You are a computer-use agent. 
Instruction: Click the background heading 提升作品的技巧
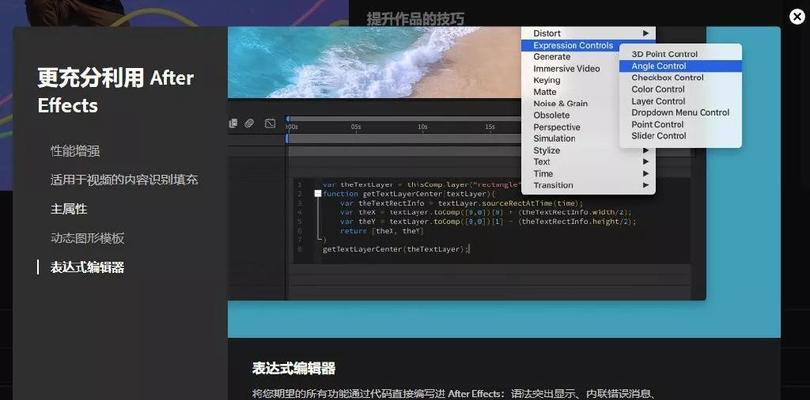click(415, 19)
